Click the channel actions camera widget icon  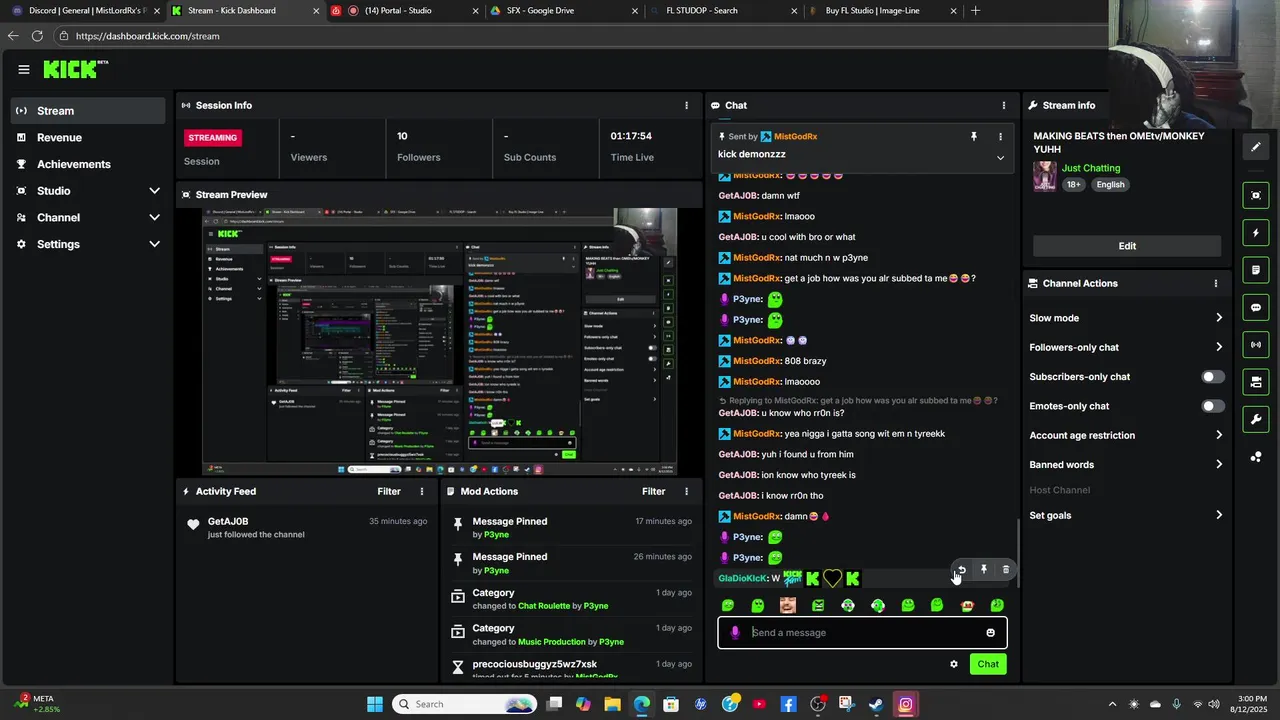coord(1256,382)
